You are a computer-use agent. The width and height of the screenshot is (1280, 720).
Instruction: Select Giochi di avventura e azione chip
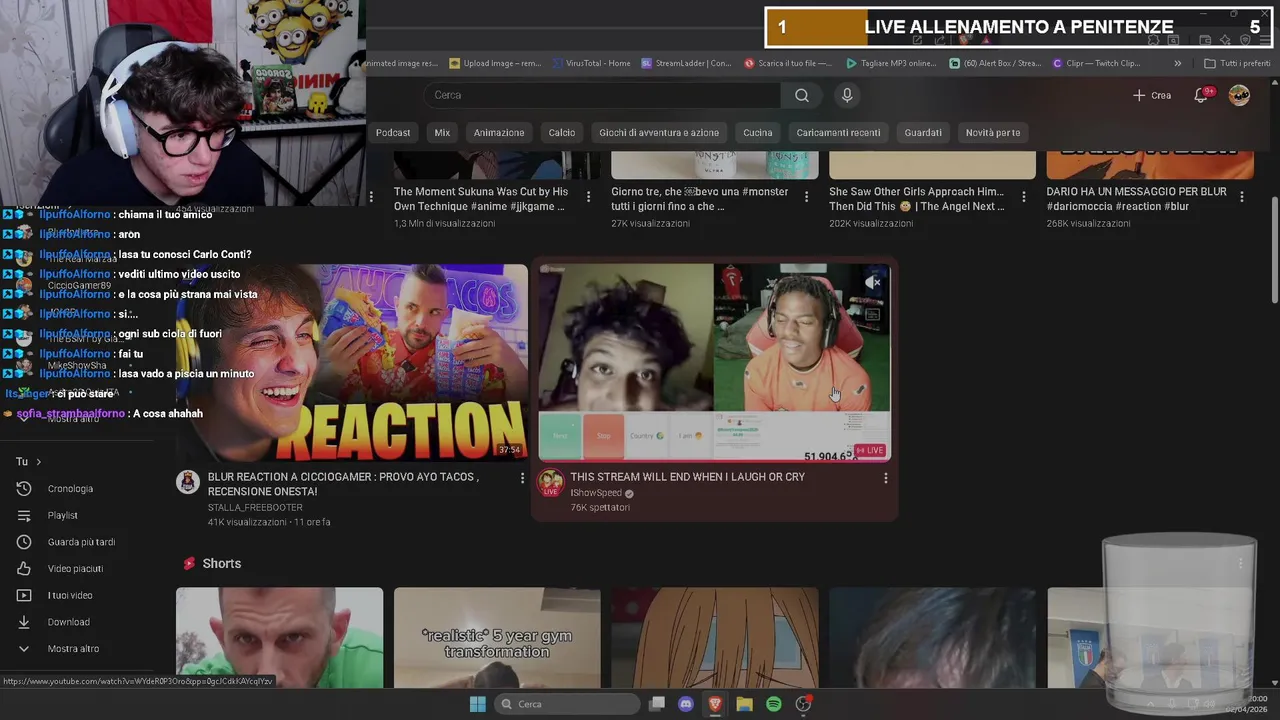[659, 133]
